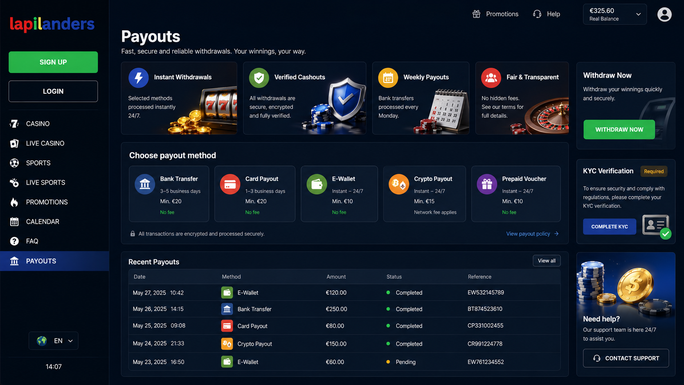This screenshot has width=684, height=385.
Task: Select the Prepaid Voucher gift icon
Action: (x=487, y=184)
